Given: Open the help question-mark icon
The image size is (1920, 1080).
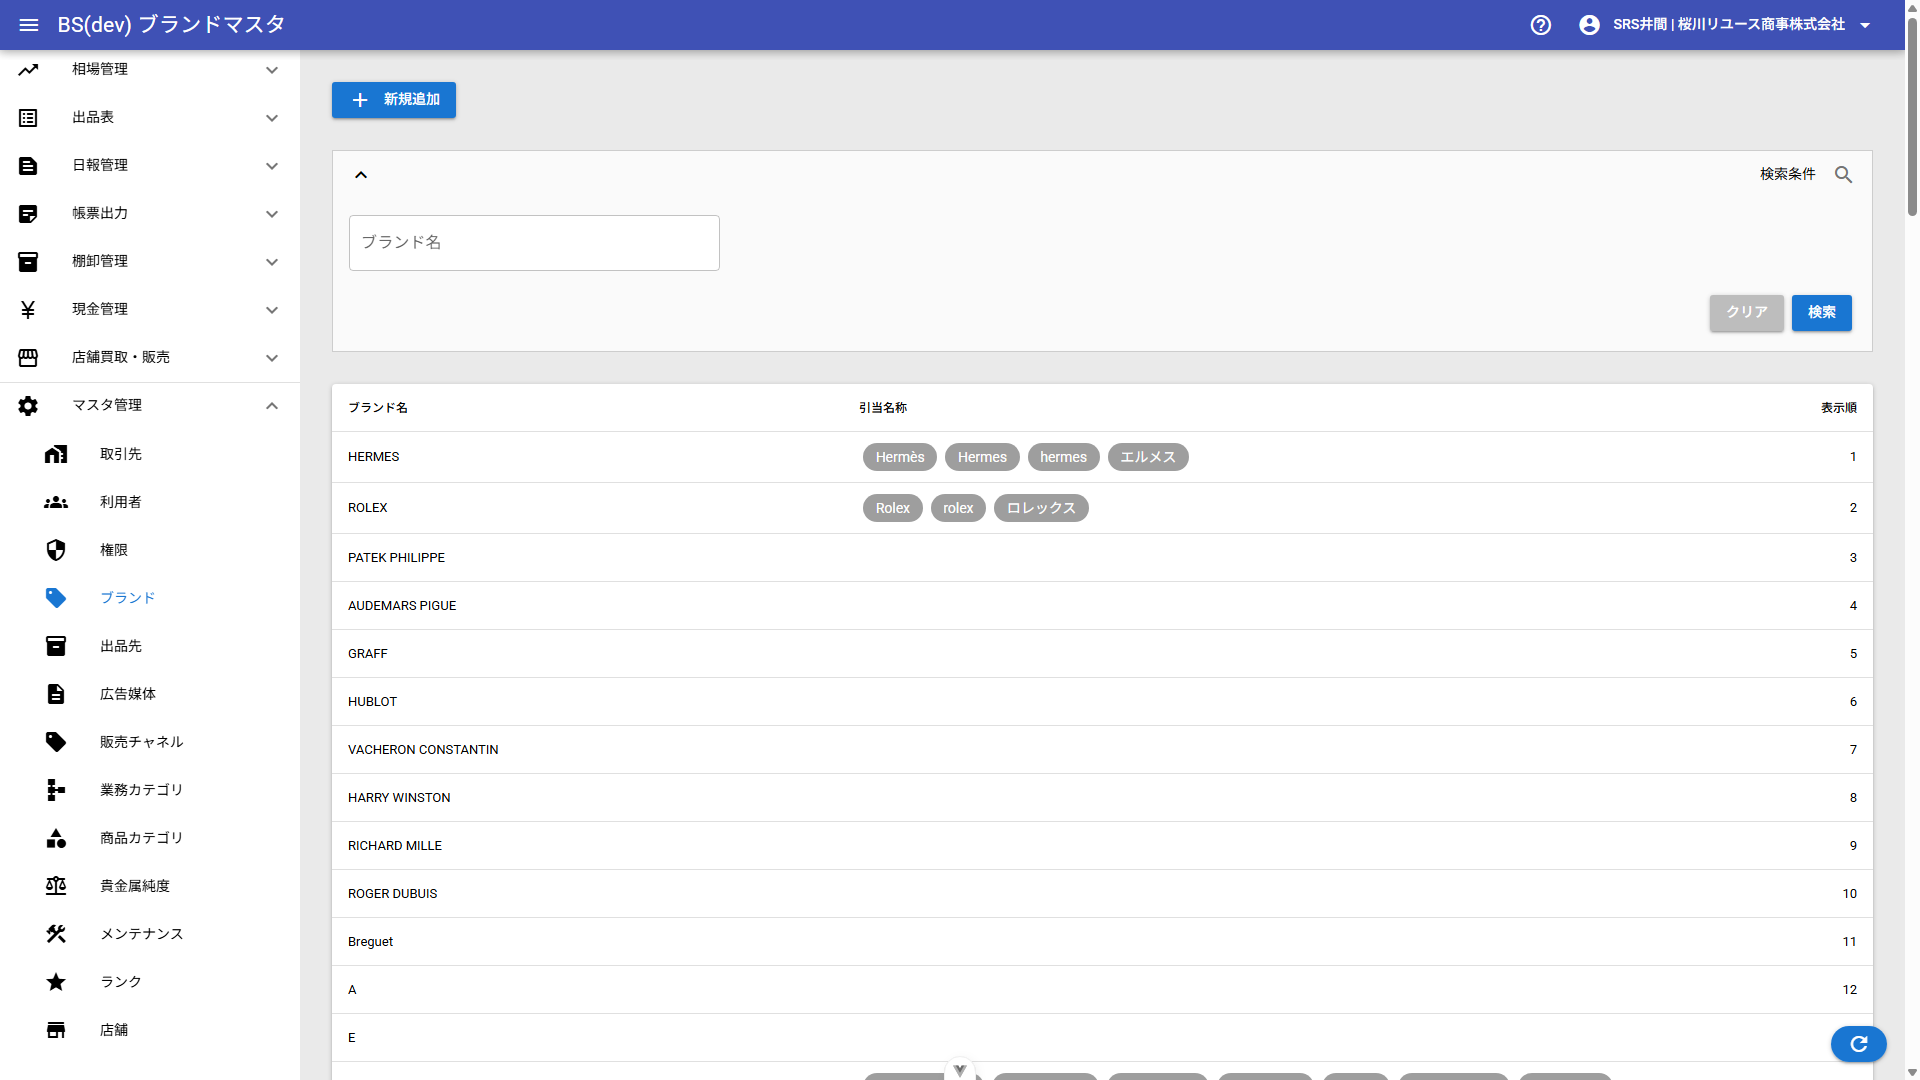Looking at the screenshot, I should tap(1541, 25).
